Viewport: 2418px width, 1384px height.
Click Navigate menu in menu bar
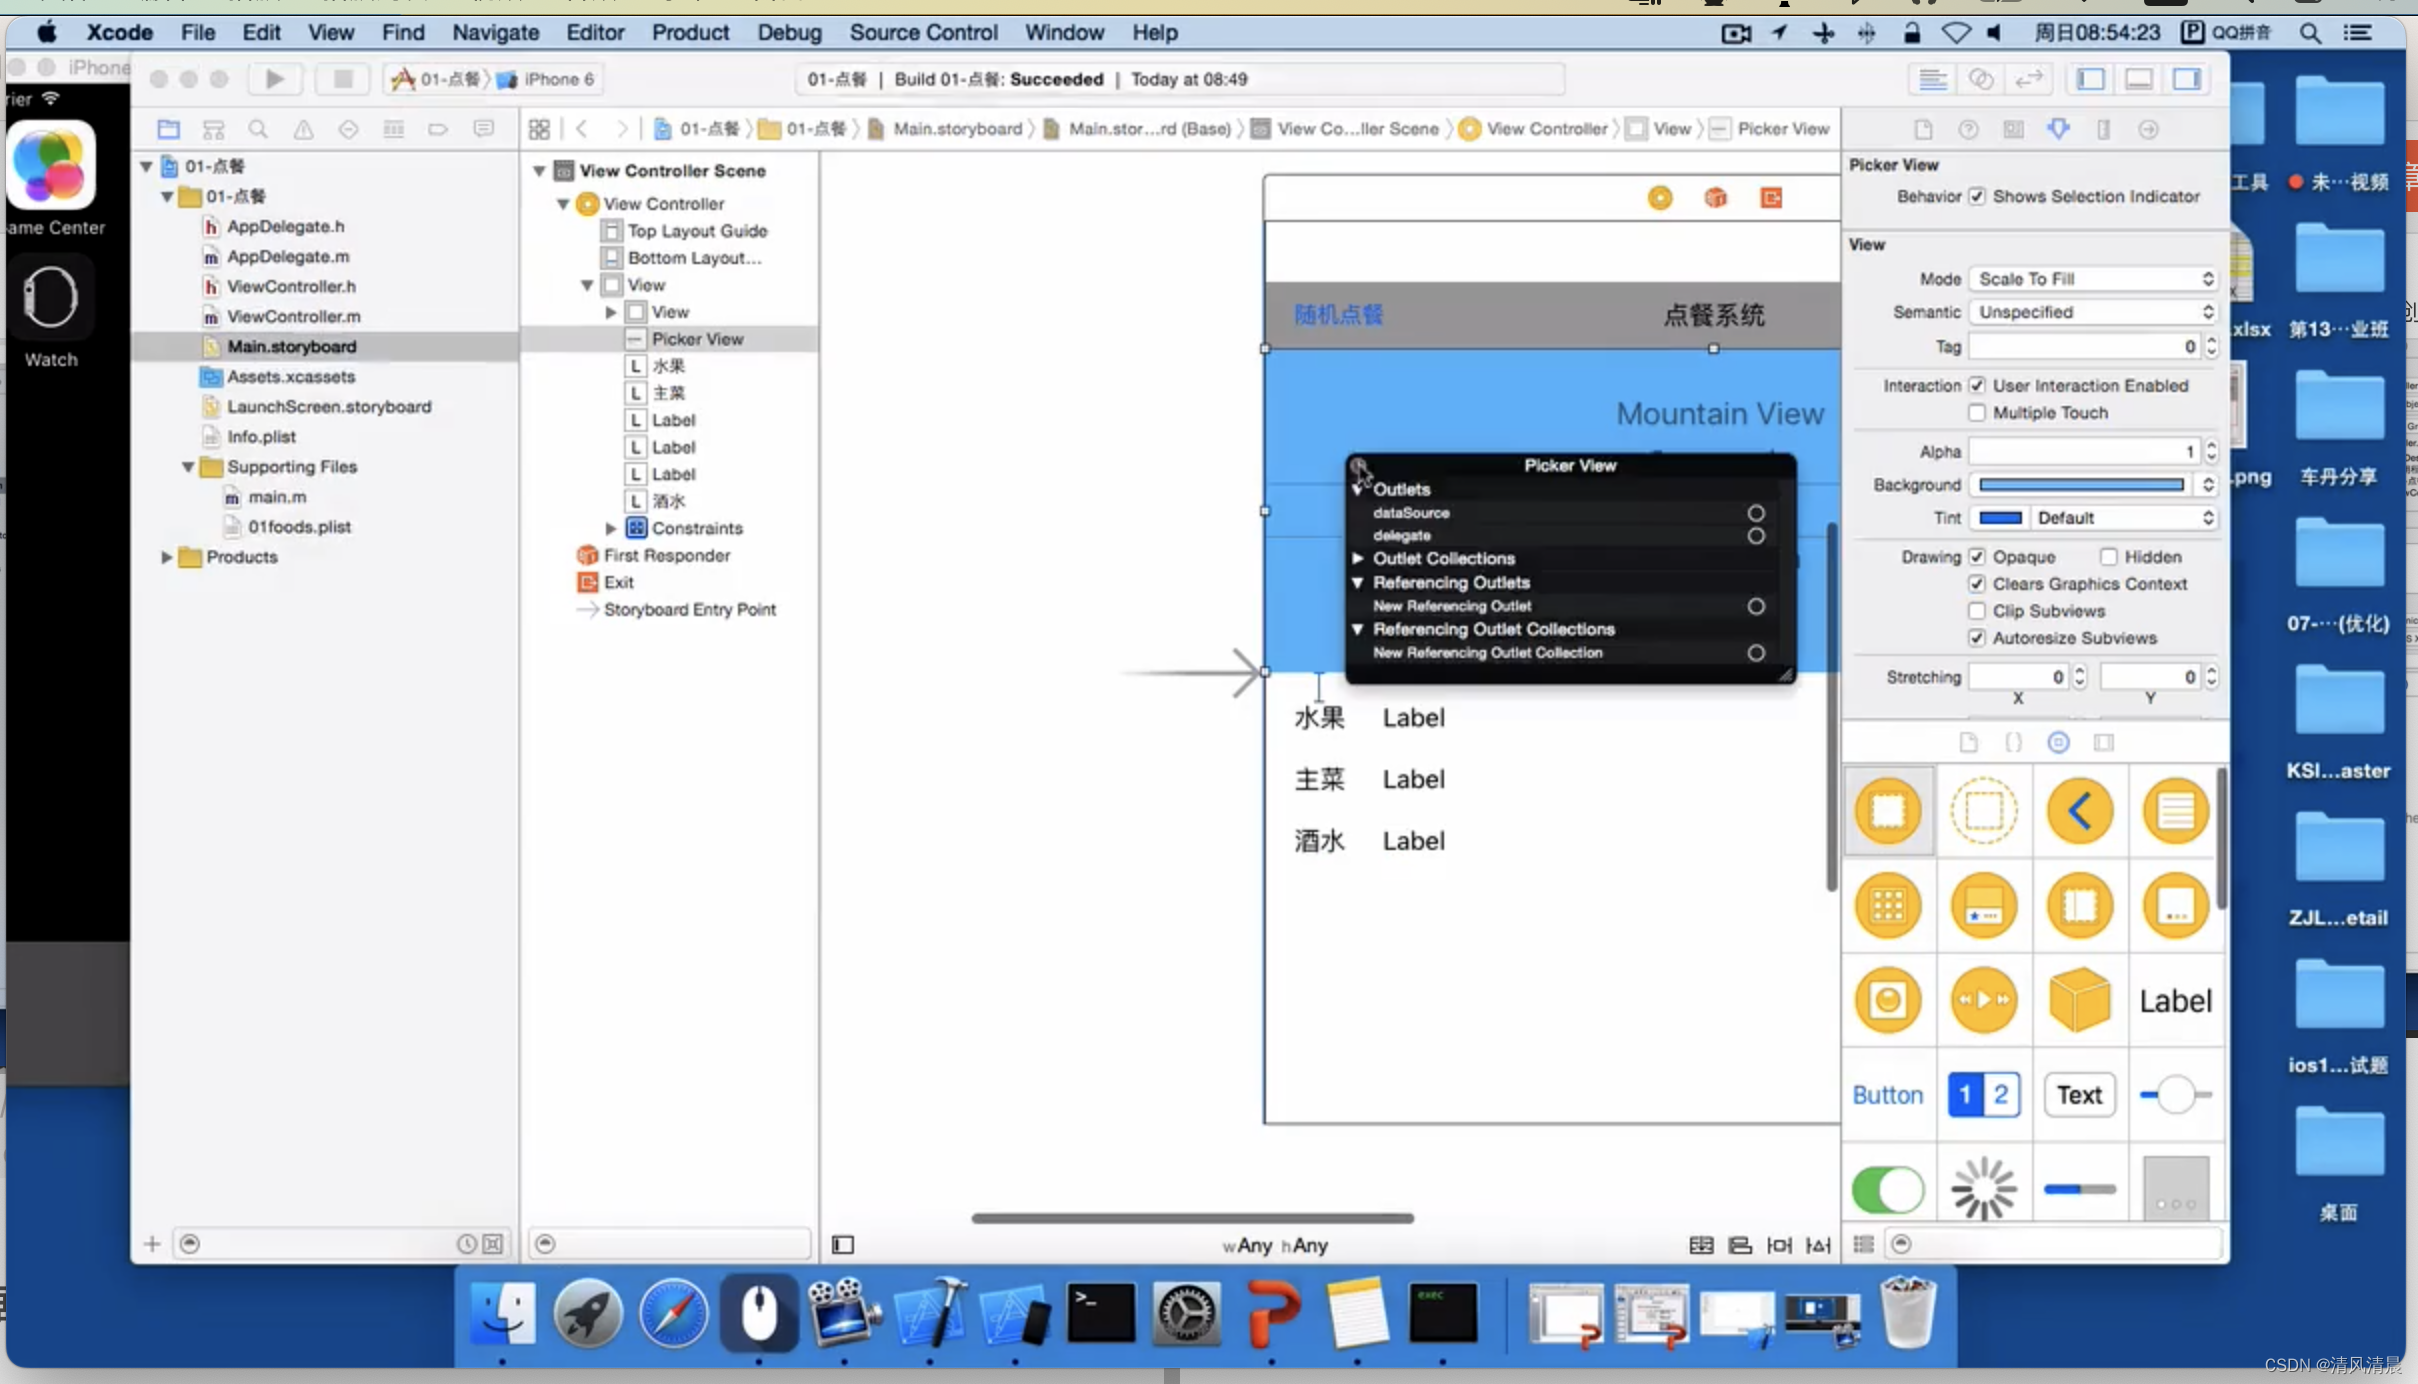493,32
